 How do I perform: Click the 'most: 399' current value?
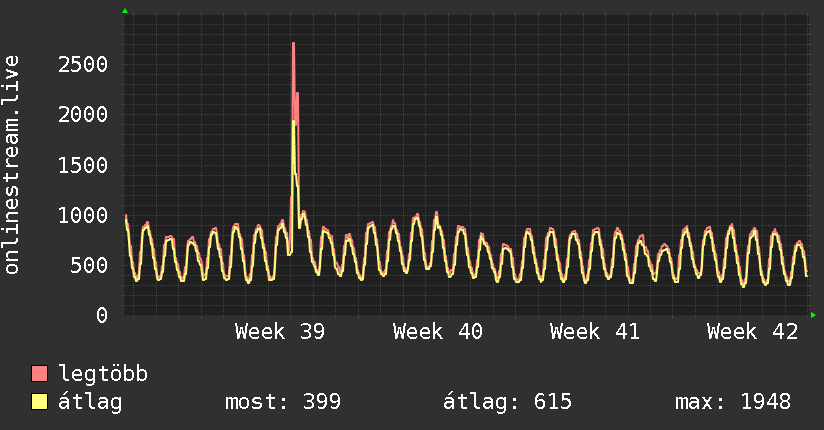(x=283, y=402)
